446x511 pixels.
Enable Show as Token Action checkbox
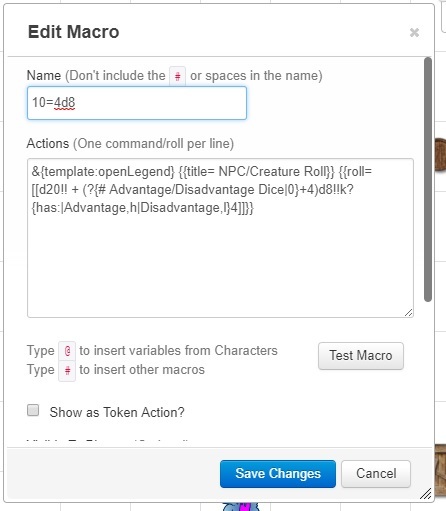coord(33,410)
